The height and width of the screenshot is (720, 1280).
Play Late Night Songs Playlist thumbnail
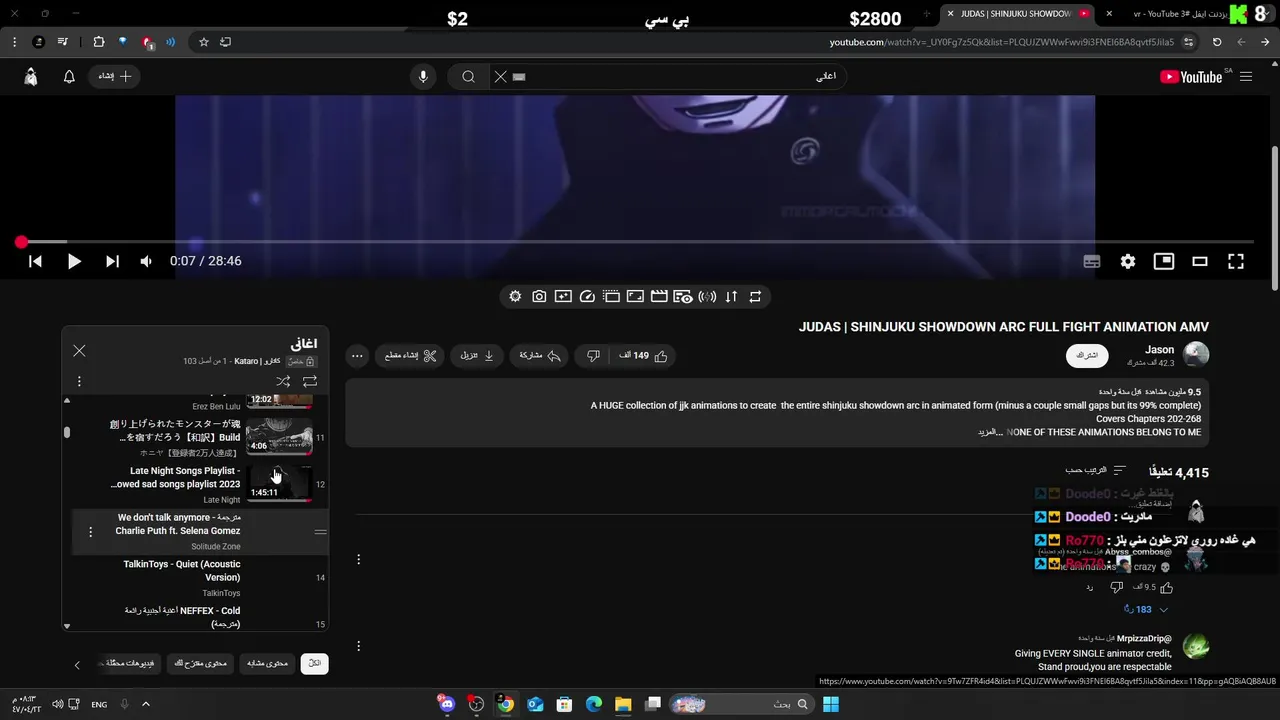(279, 483)
